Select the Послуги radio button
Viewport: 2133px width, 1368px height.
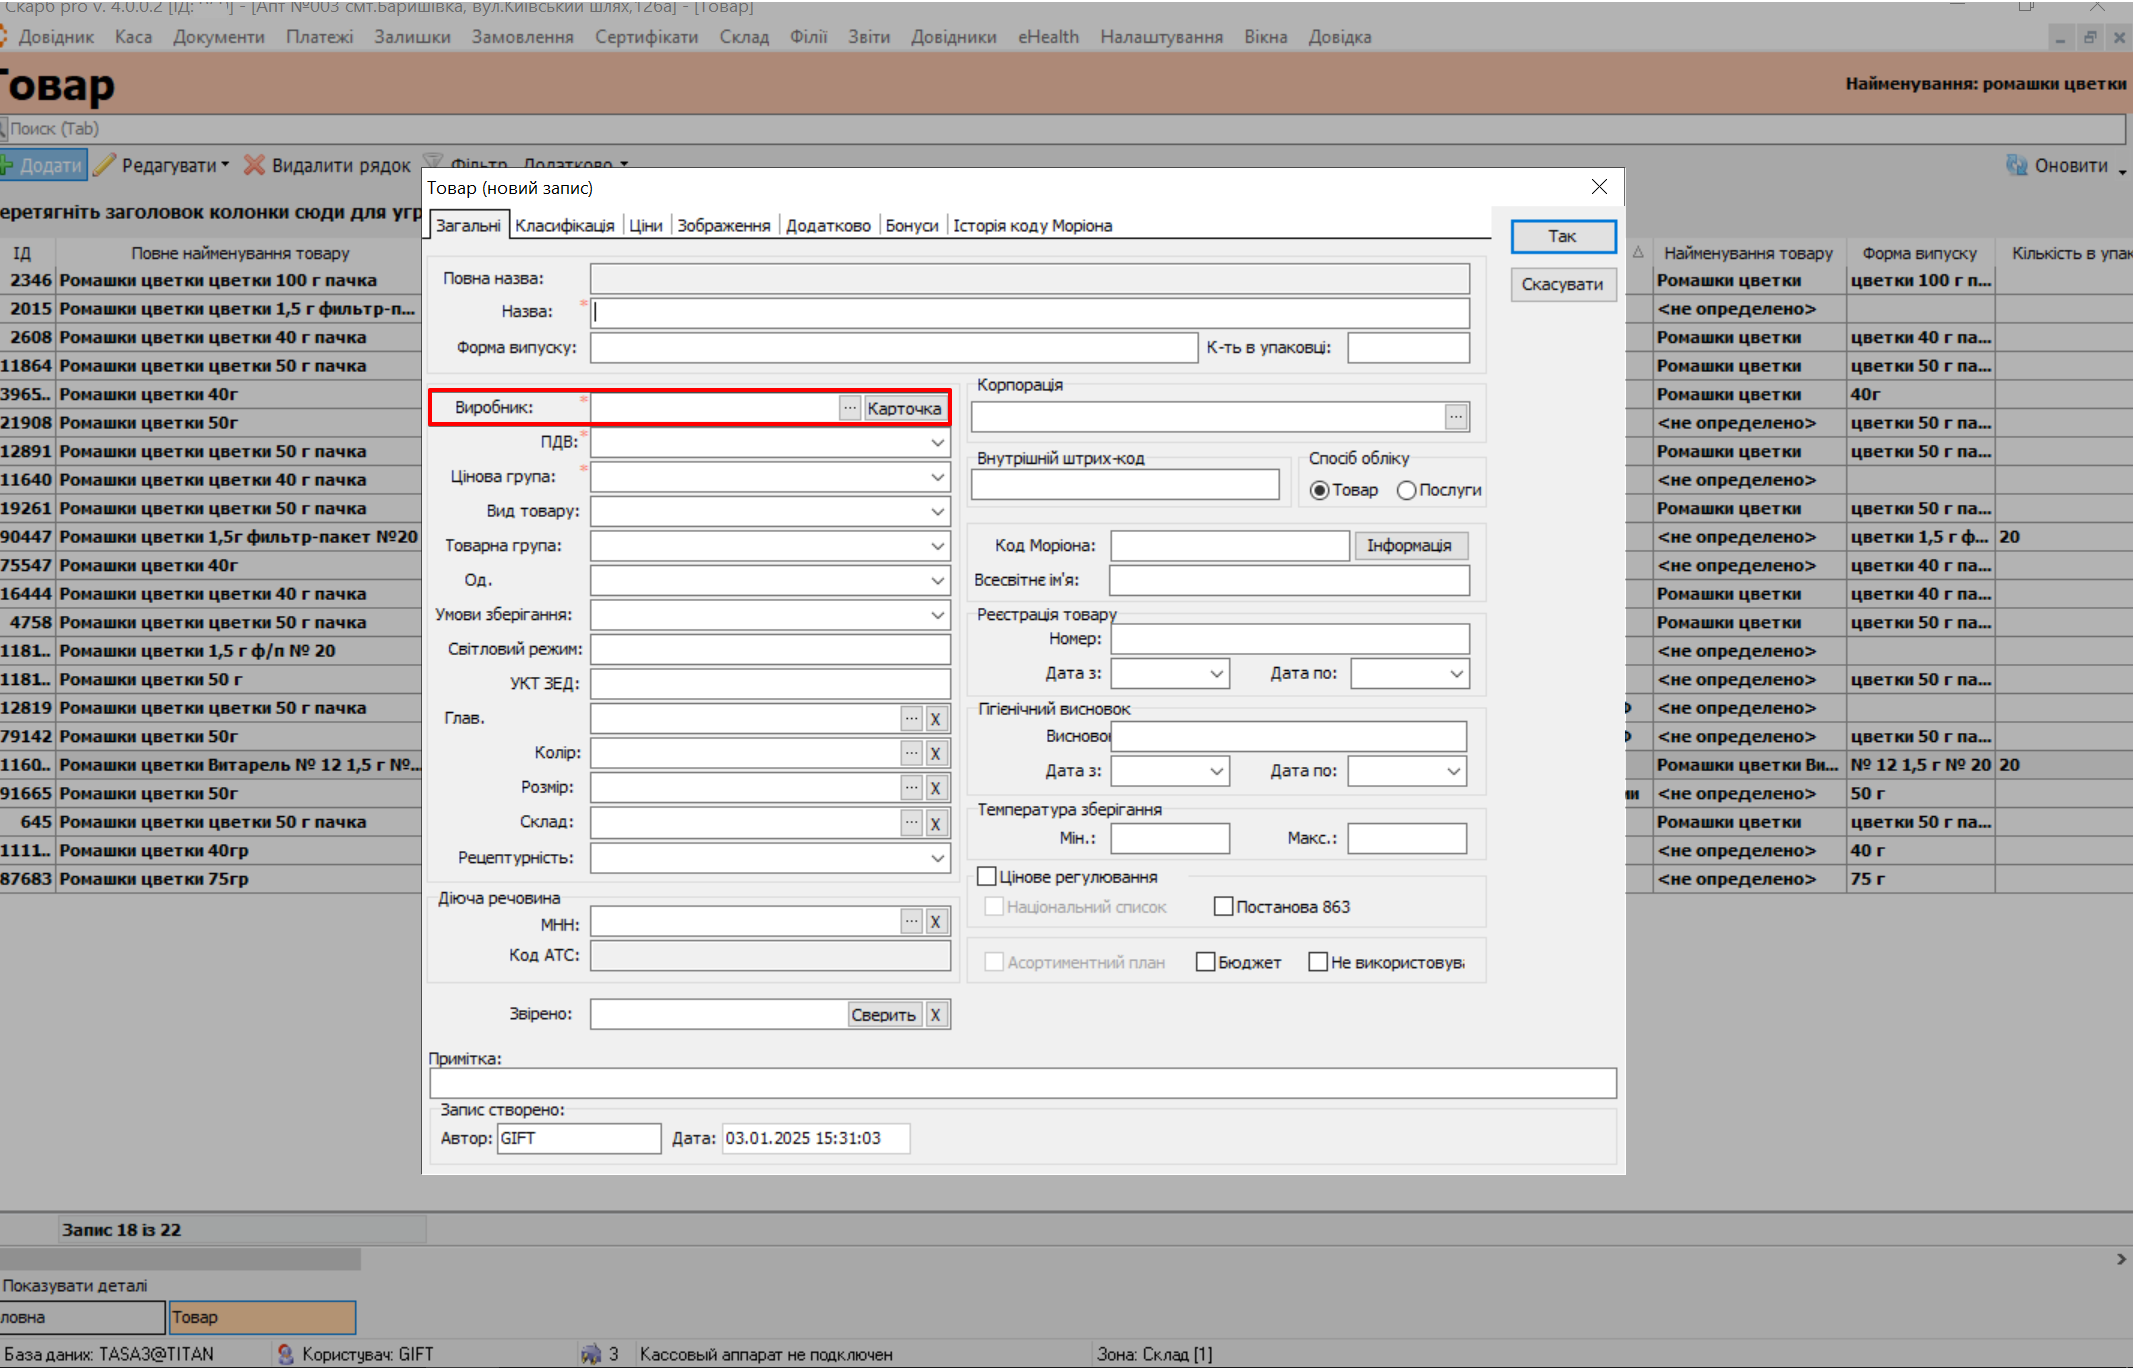[1406, 490]
